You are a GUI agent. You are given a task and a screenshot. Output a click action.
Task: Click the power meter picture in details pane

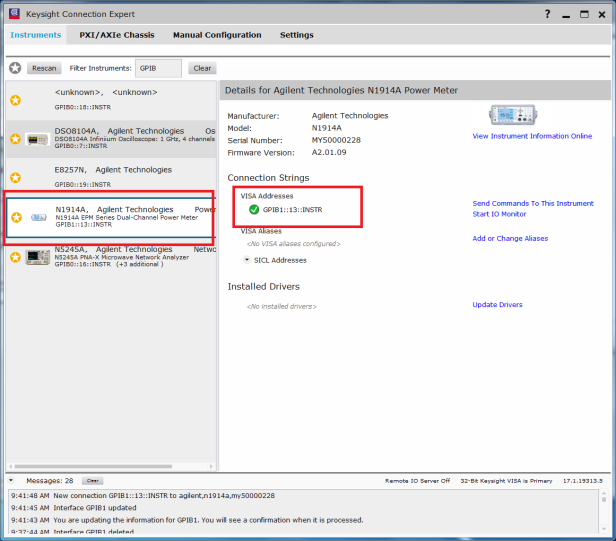(x=514, y=115)
